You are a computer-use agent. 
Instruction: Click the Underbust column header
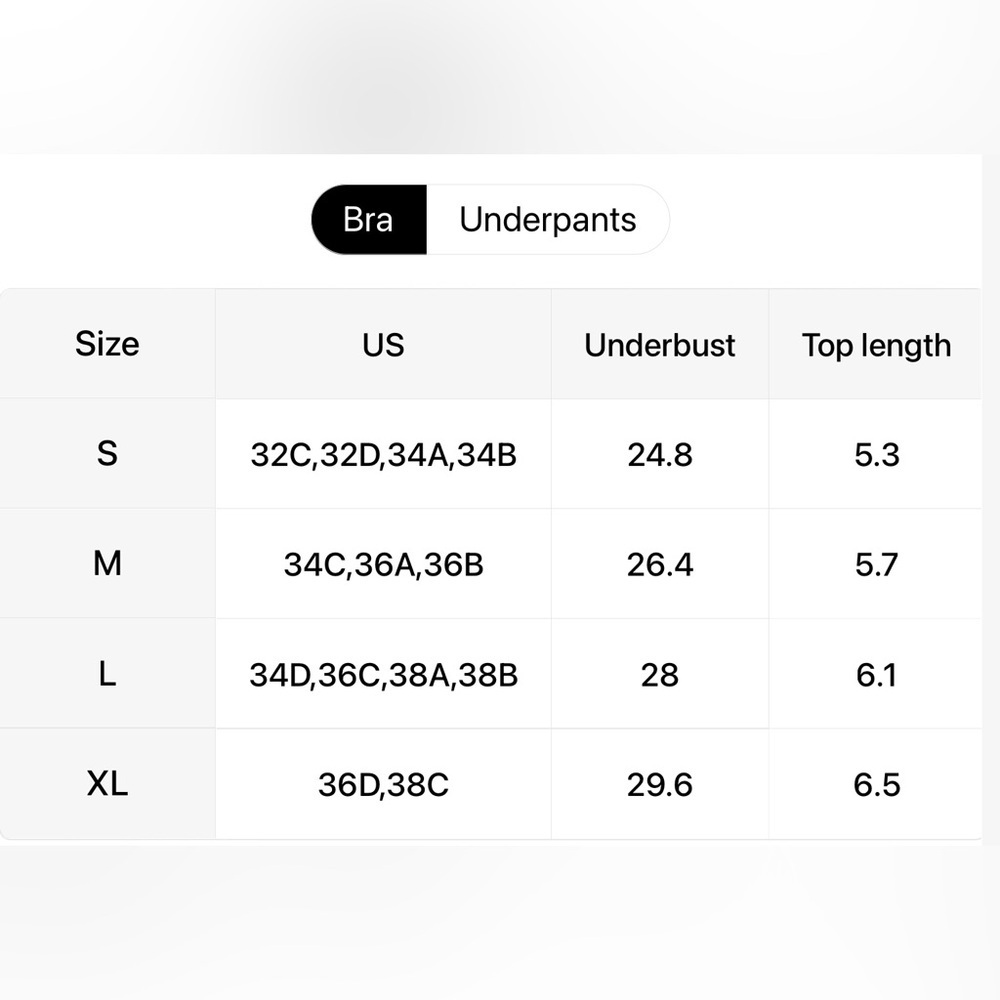660,344
